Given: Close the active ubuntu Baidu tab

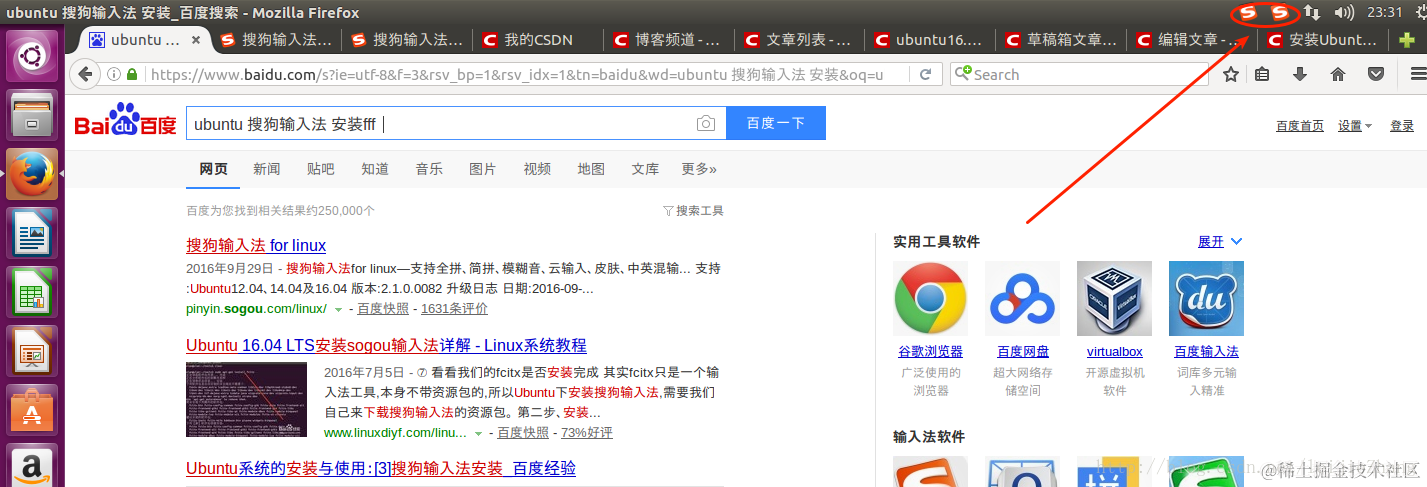Looking at the screenshot, I should 196,40.
